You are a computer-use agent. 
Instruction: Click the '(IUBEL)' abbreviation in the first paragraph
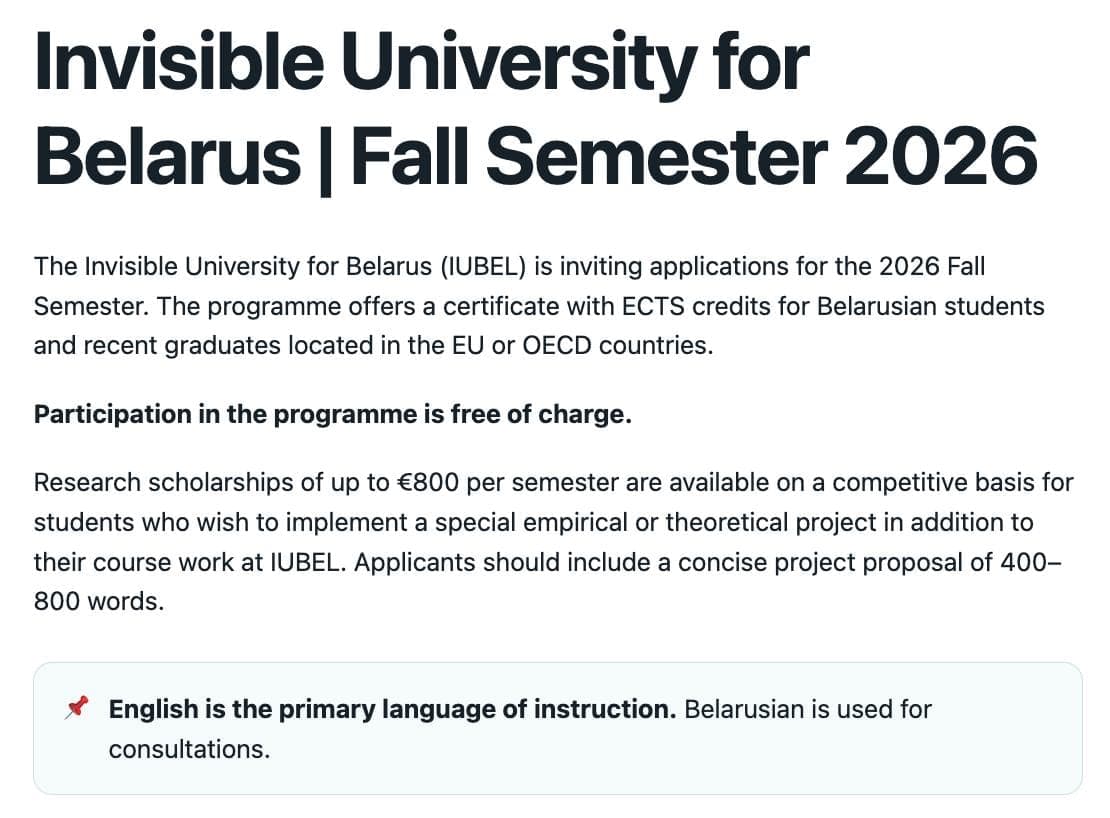pos(483,267)
